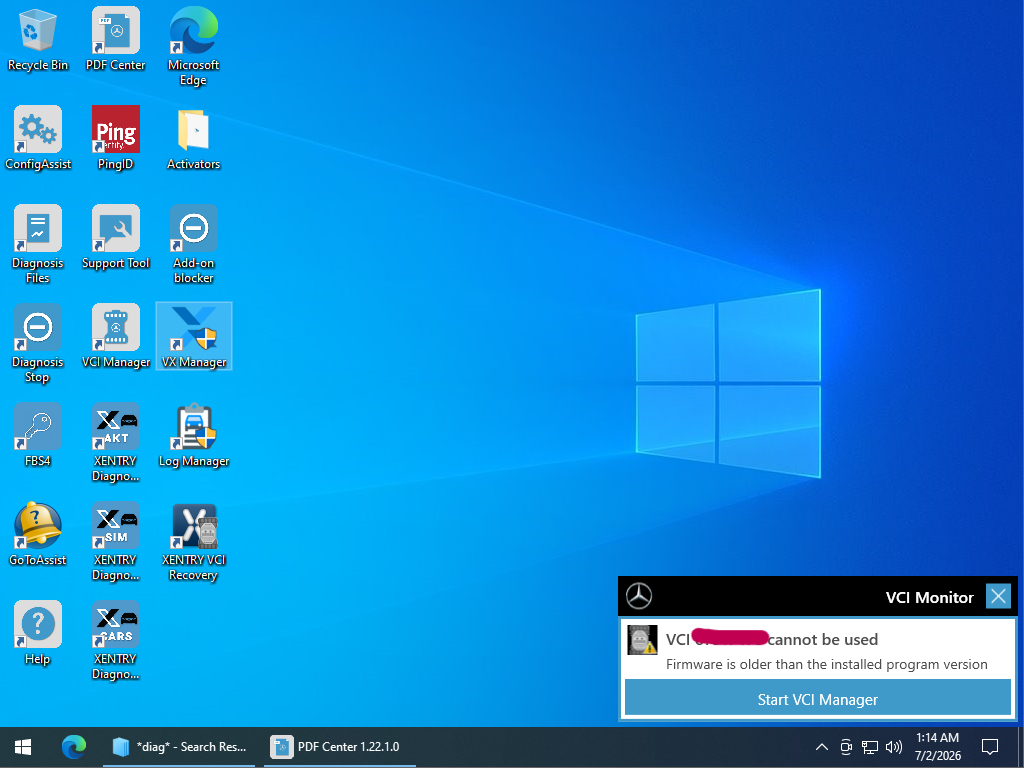The image size is (1024, 768).
Task: Open the Windows Start menu
Action: click(x=24, y=746)
